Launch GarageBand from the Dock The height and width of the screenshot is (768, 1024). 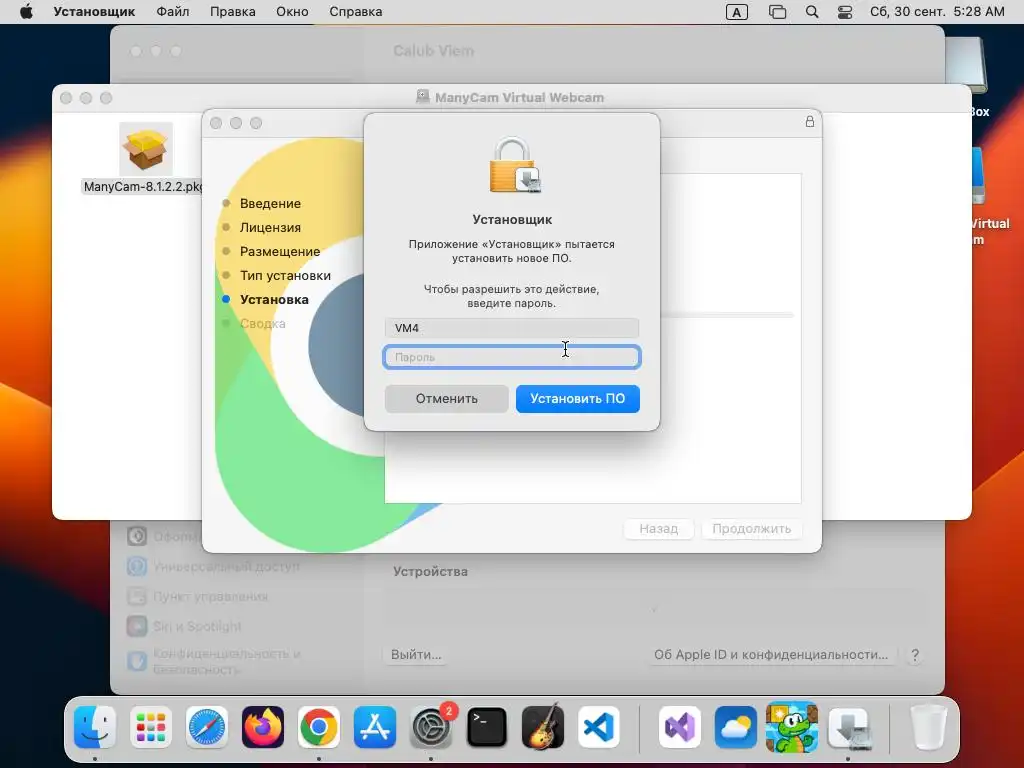click(543, 727)
